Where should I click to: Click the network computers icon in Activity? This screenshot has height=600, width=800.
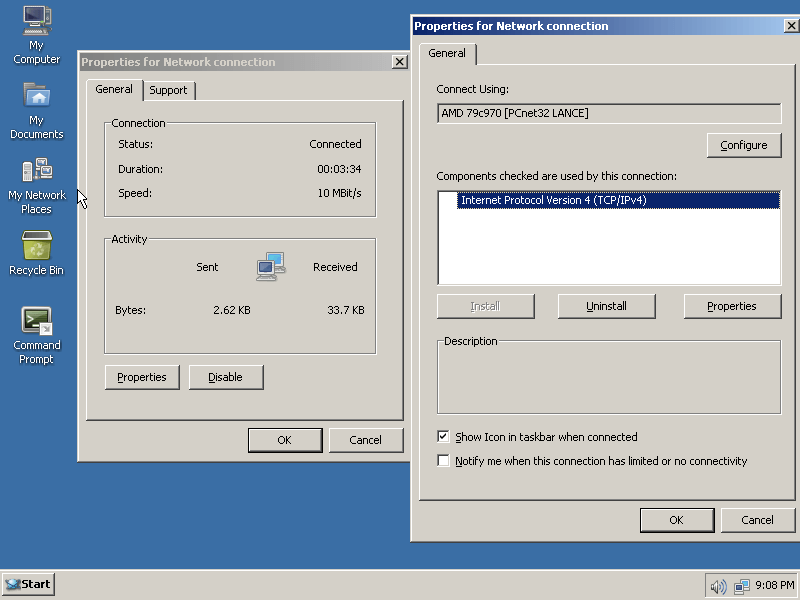[x=270, y=266]
